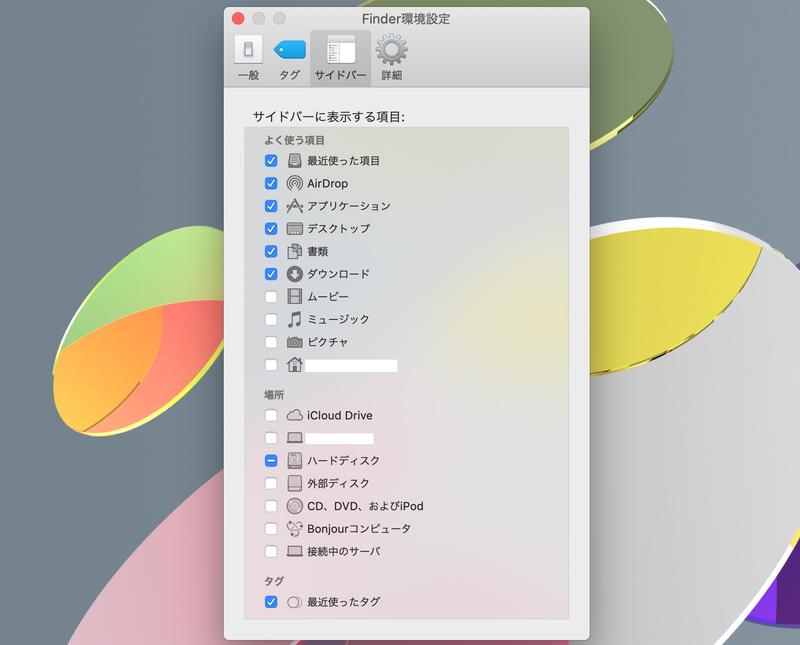The width and height of the screenshot is (800, 645).
Task: Click the 'AirDrop' label text
Action: [x=328, y=183]
